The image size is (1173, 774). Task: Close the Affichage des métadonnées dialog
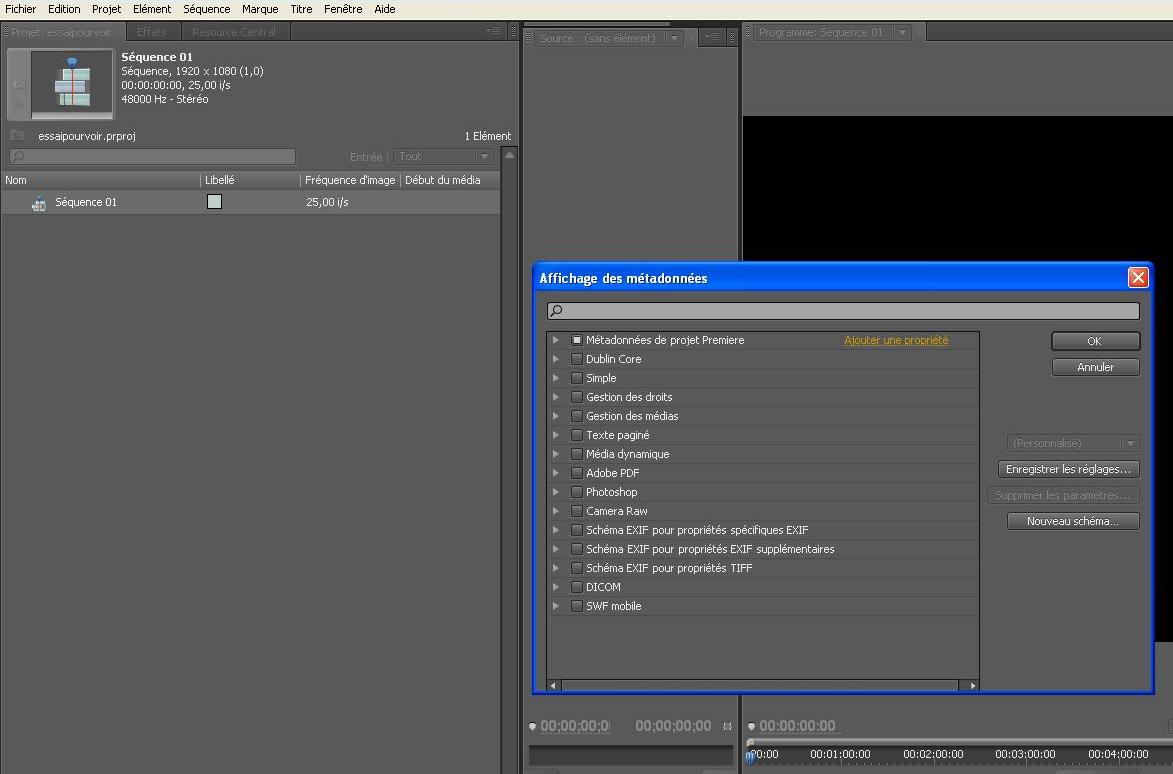(x=1138, y=277)
